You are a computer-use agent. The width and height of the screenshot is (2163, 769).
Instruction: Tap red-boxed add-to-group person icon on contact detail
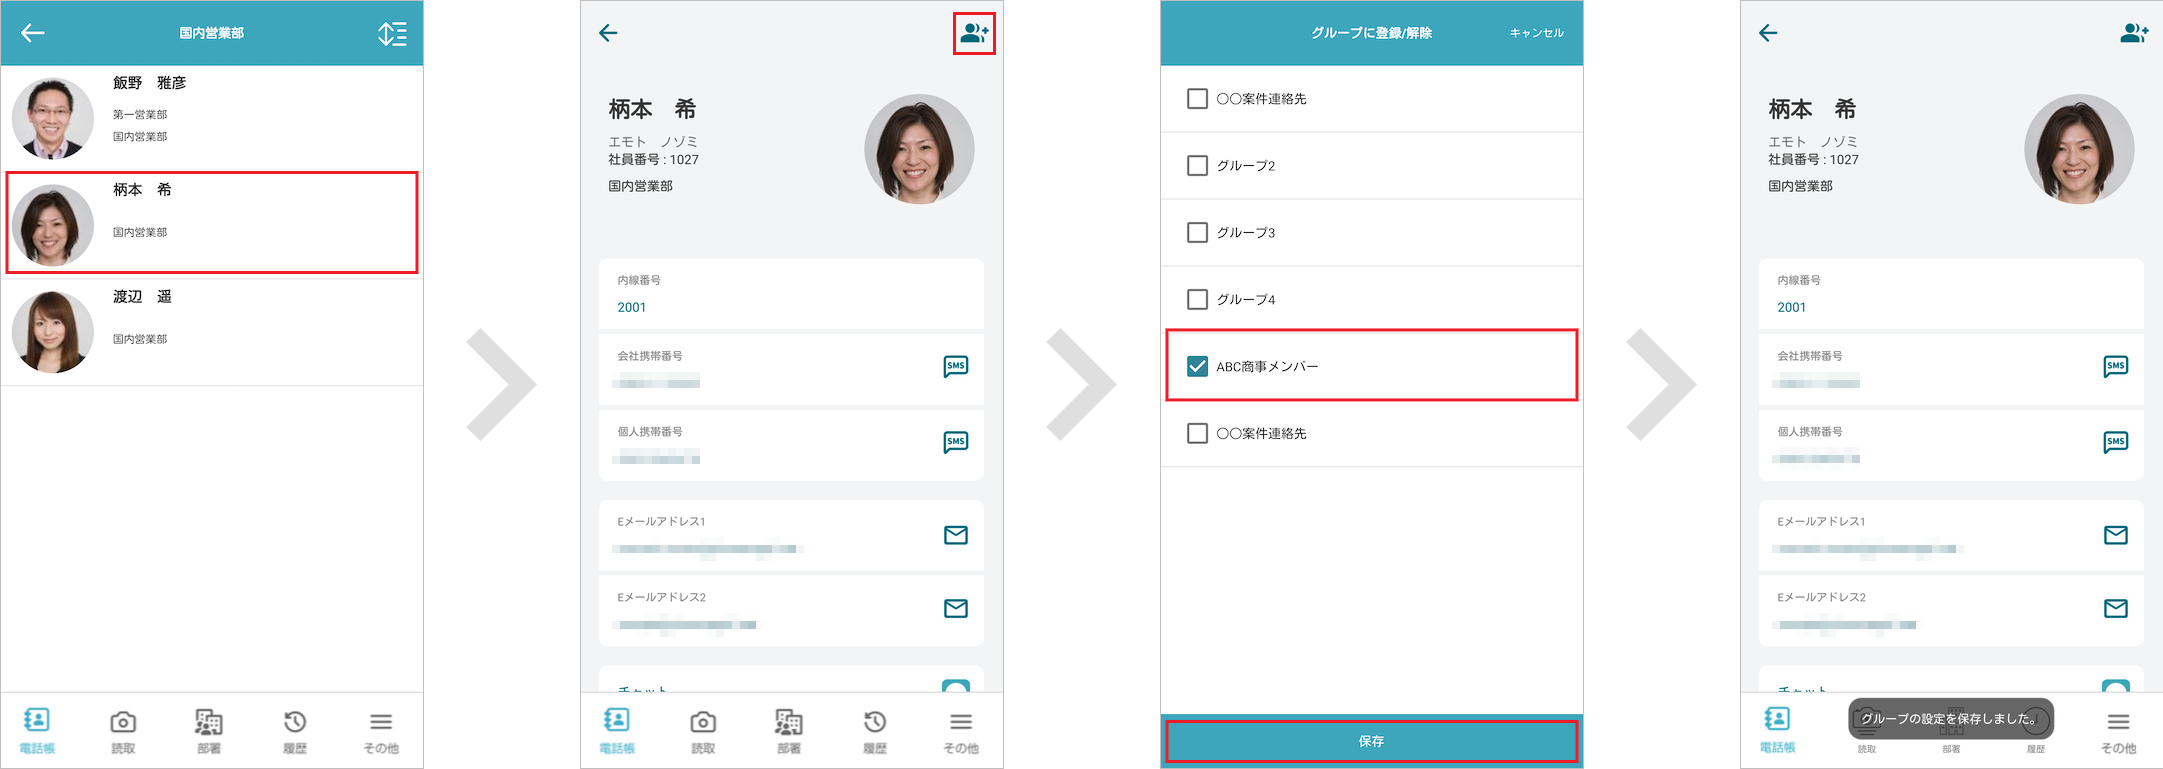(974, 34)
